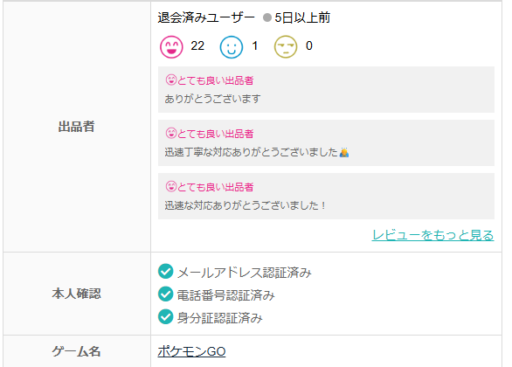Click the small pink smiley in the second review
512x367 pixels.
click(171, 133)
